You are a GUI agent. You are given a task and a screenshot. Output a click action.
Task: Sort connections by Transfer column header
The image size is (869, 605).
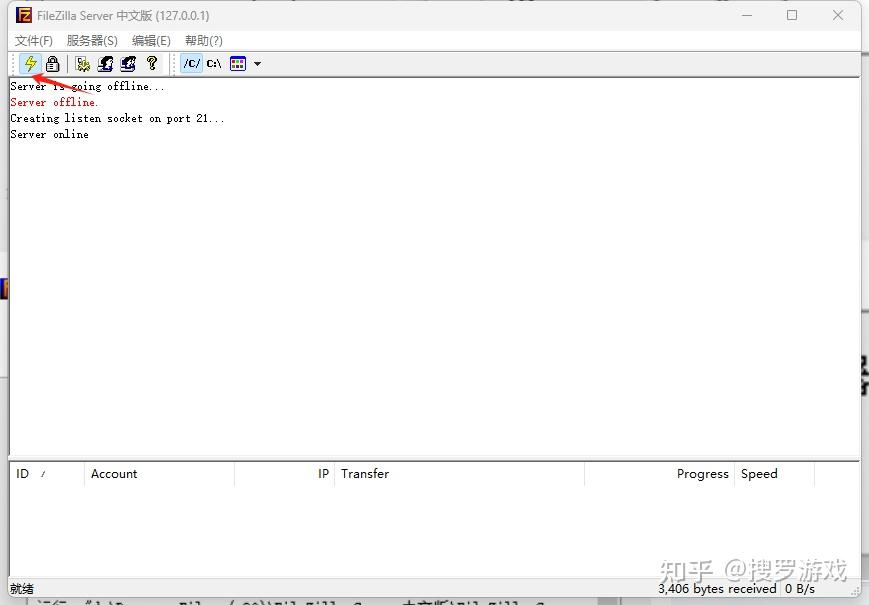pos(459,474)
